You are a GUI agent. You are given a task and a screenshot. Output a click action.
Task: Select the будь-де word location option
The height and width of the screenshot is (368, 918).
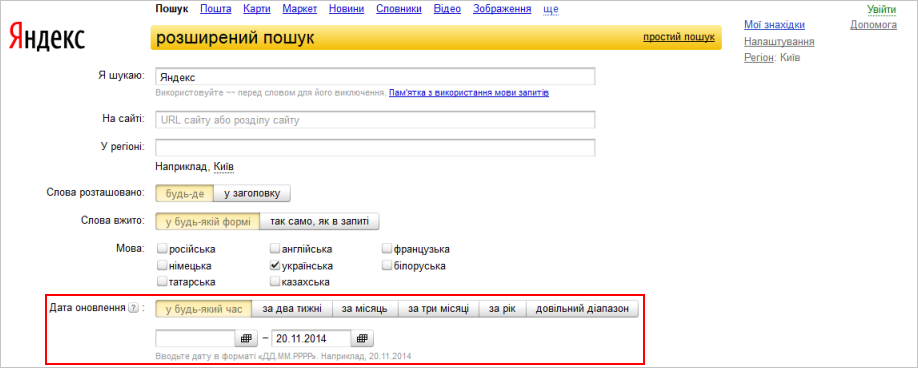(185, 194)
